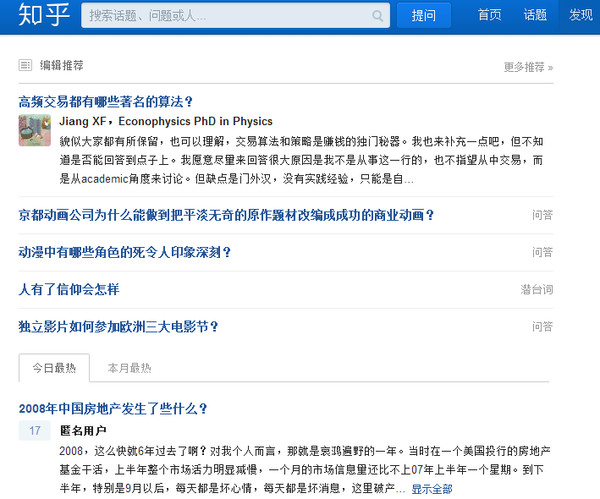600x499 pixels.
Task: Click the Zhihu 知乎 logo
Action: 37,16
